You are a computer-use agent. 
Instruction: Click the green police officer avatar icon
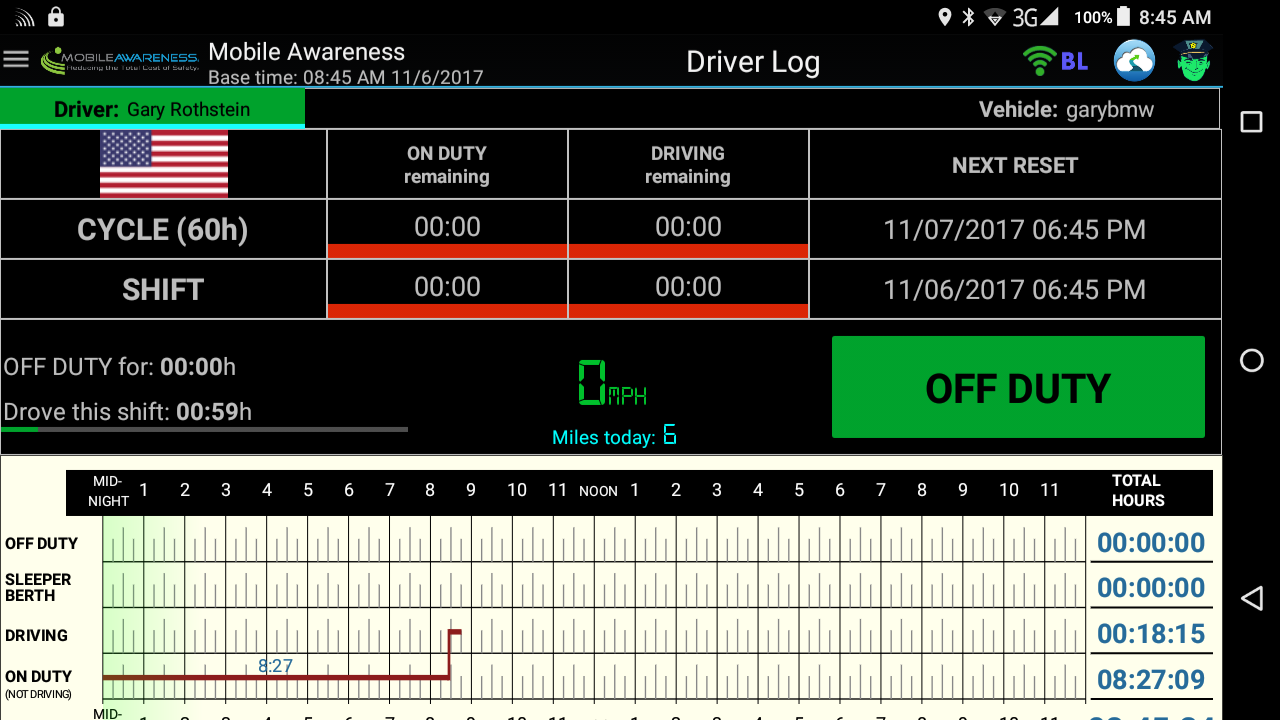point(1193,60)
